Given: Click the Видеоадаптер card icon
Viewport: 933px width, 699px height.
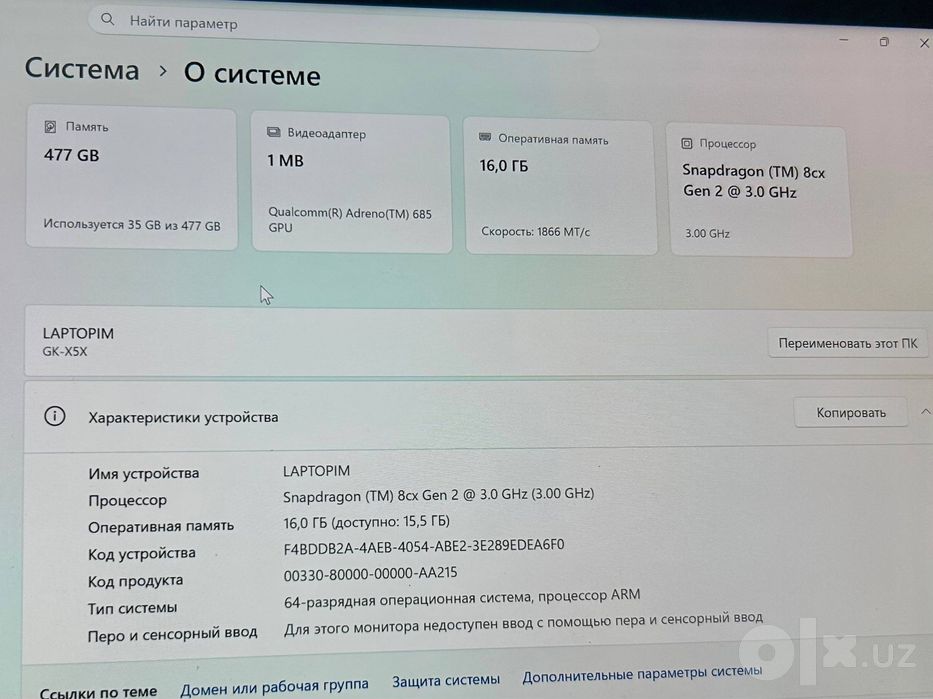Looking at the screenshot, I should click(x=274, y=132).
